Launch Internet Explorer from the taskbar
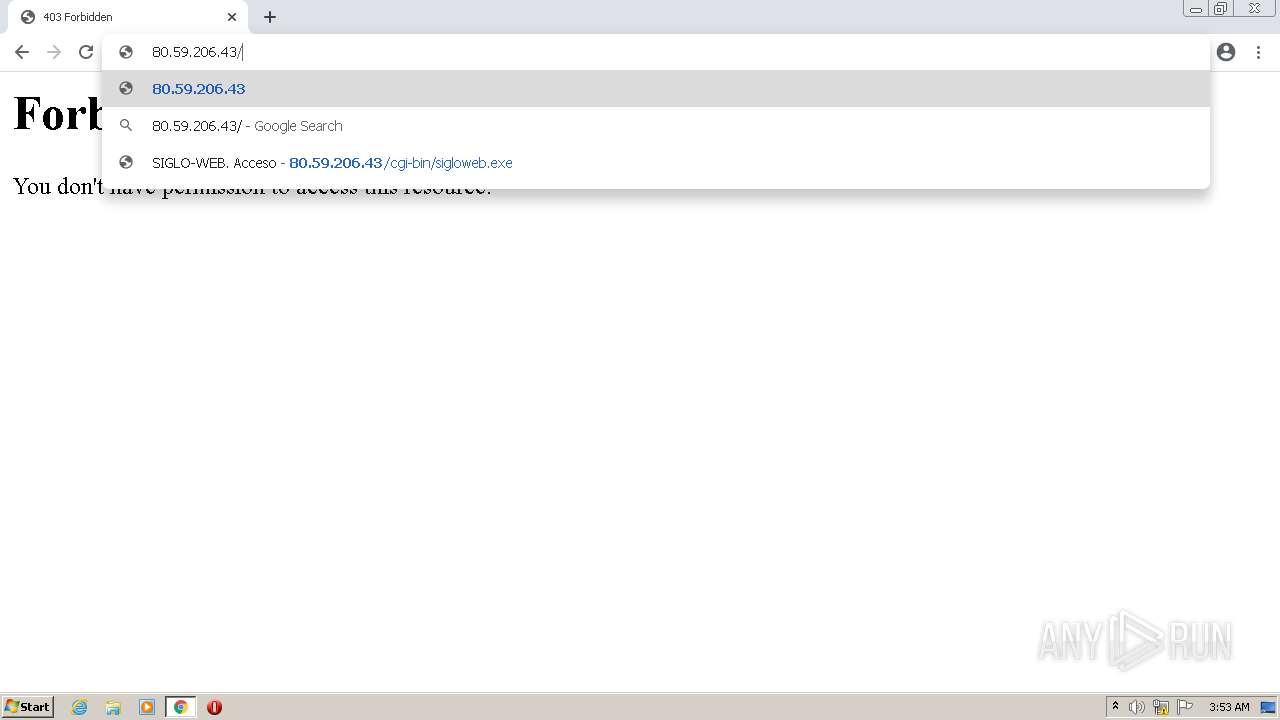This screenshot has width=1280, height=720. click(x=80, y=707)
